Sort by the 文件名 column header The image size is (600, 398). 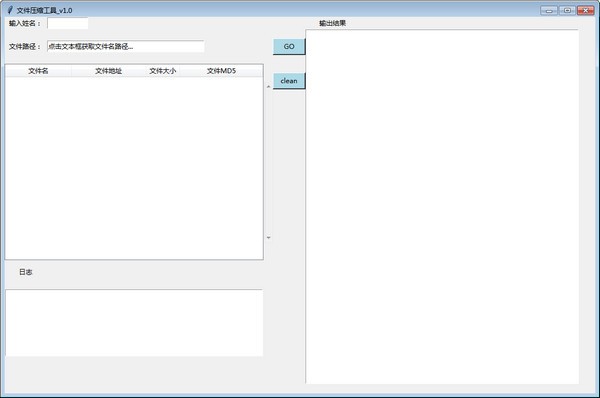click(x=38, y=71)
